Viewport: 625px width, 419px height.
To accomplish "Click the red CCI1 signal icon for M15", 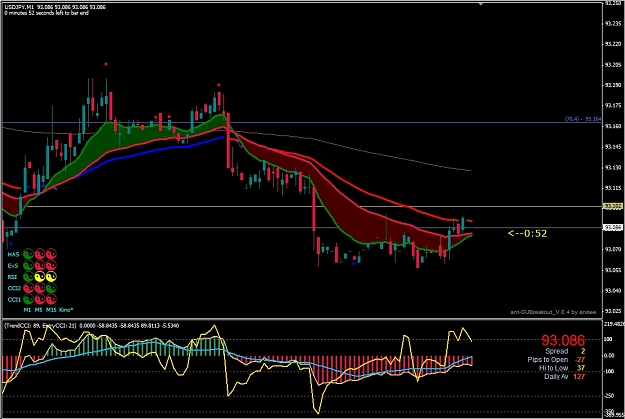I will click(51, 299).
